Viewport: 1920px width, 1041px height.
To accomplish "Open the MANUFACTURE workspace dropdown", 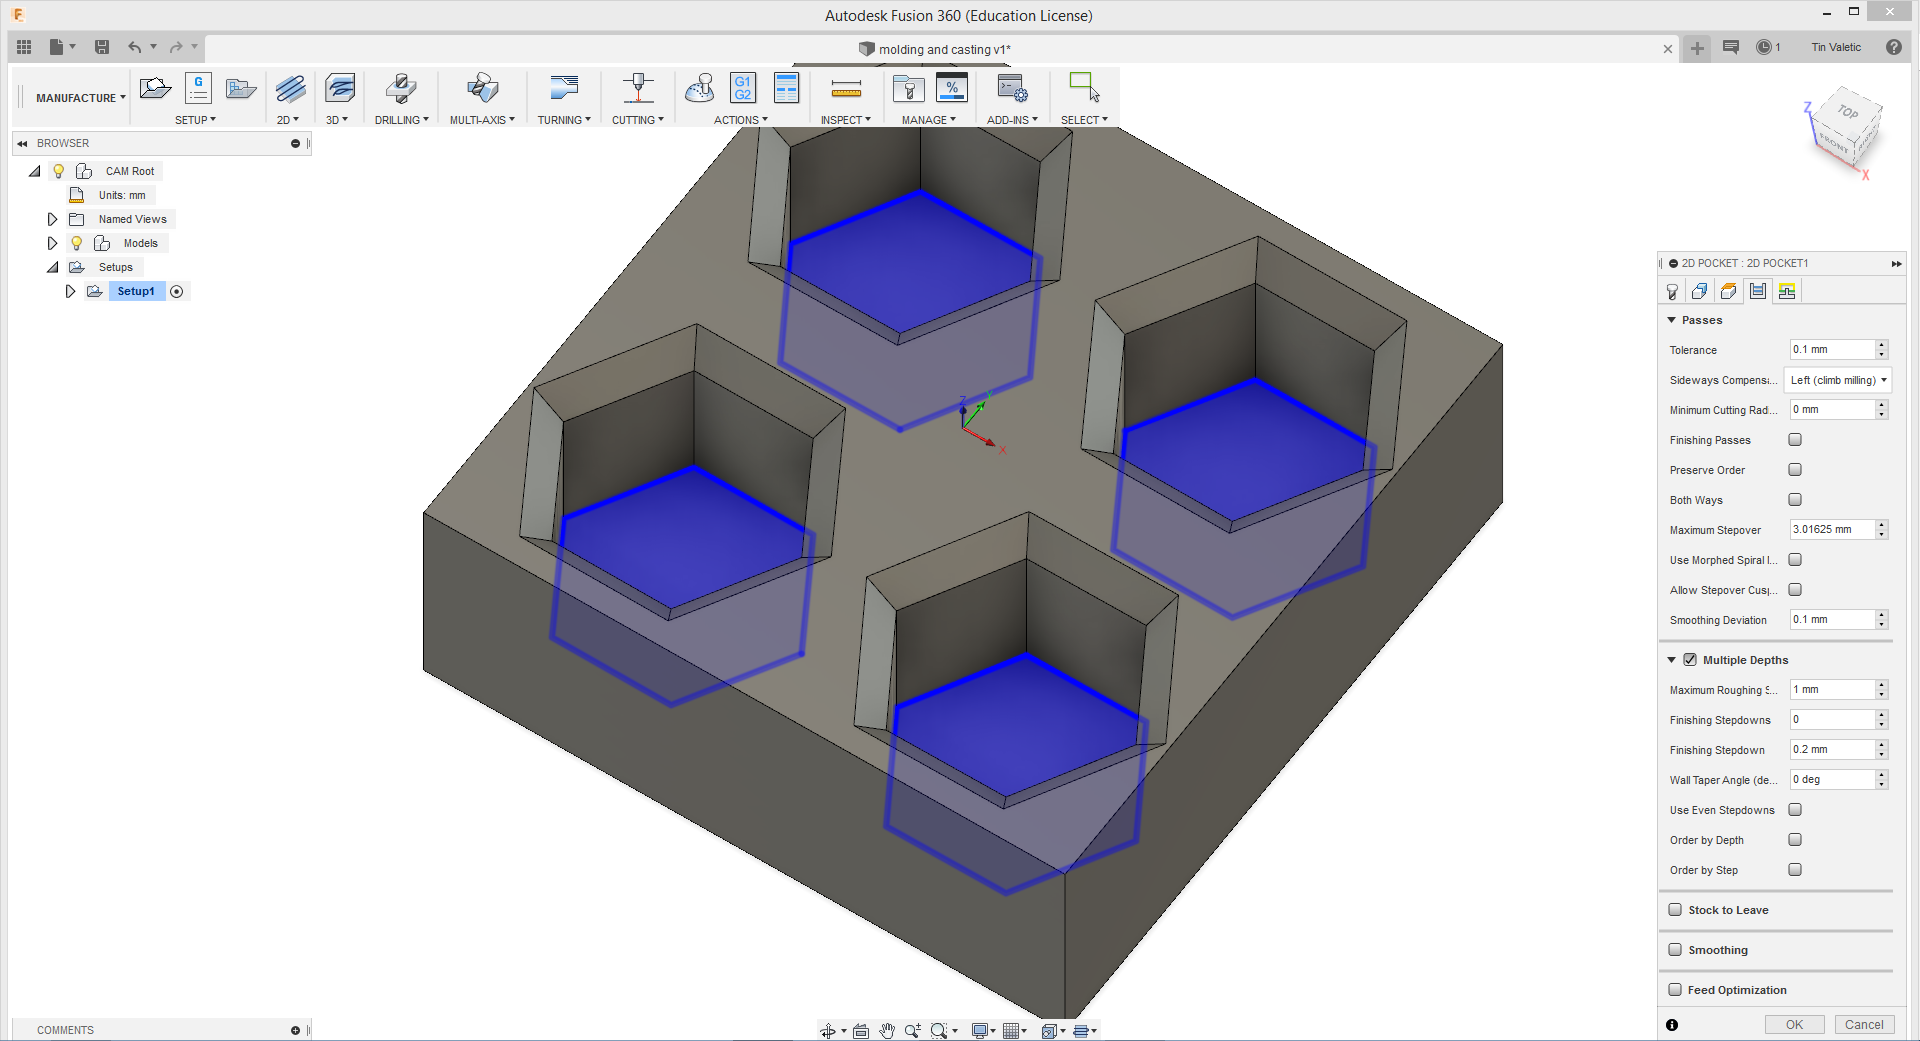I will click(81, 98).
